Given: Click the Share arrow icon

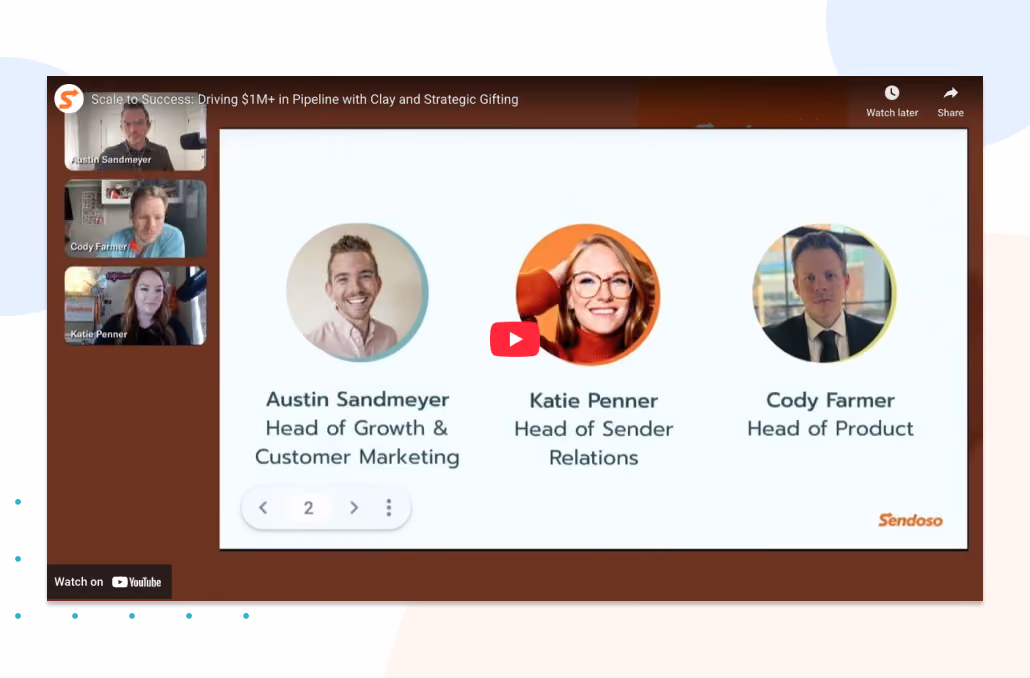Looking at the screenshot, I should [950, 93].
